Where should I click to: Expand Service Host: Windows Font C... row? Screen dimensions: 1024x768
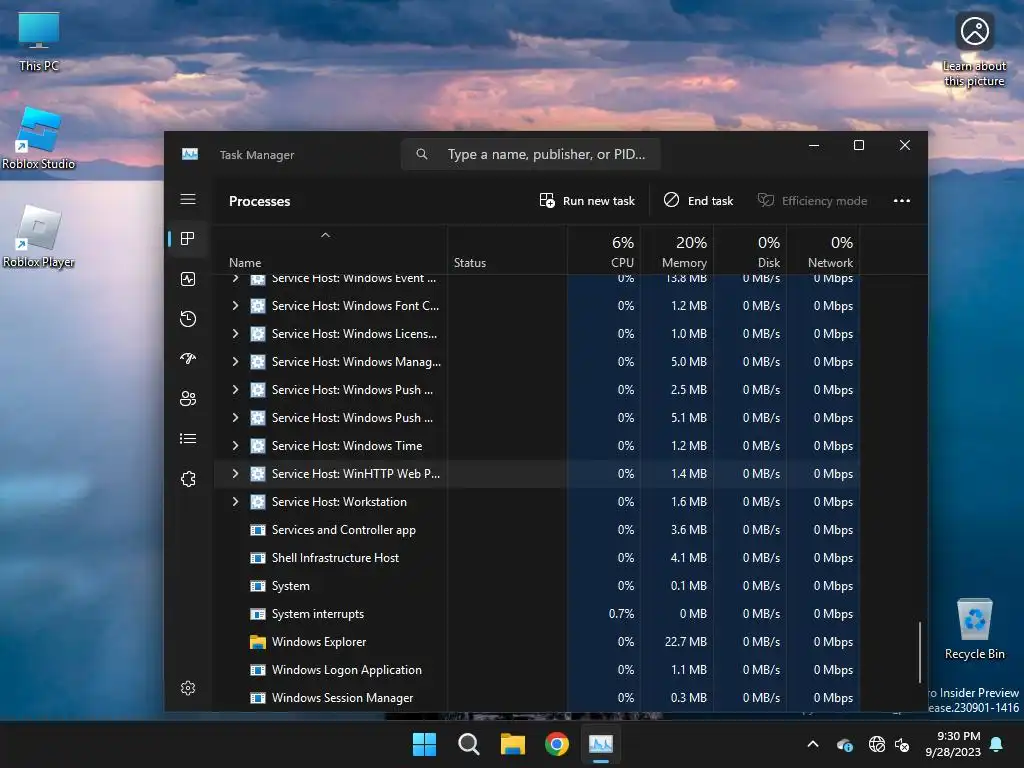[x=235, y=306]
